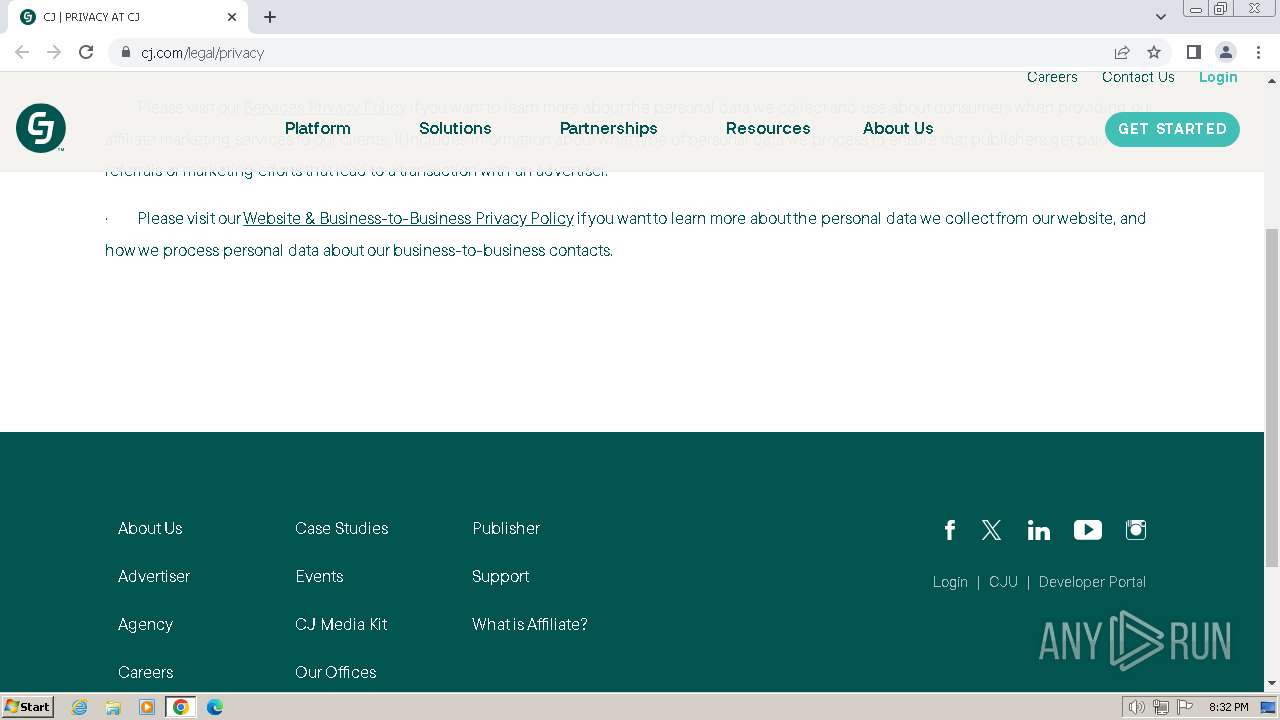The image size is (1280, 720).
Task: Open Chrome profile avatar
Action: (x=1225, y=52)
